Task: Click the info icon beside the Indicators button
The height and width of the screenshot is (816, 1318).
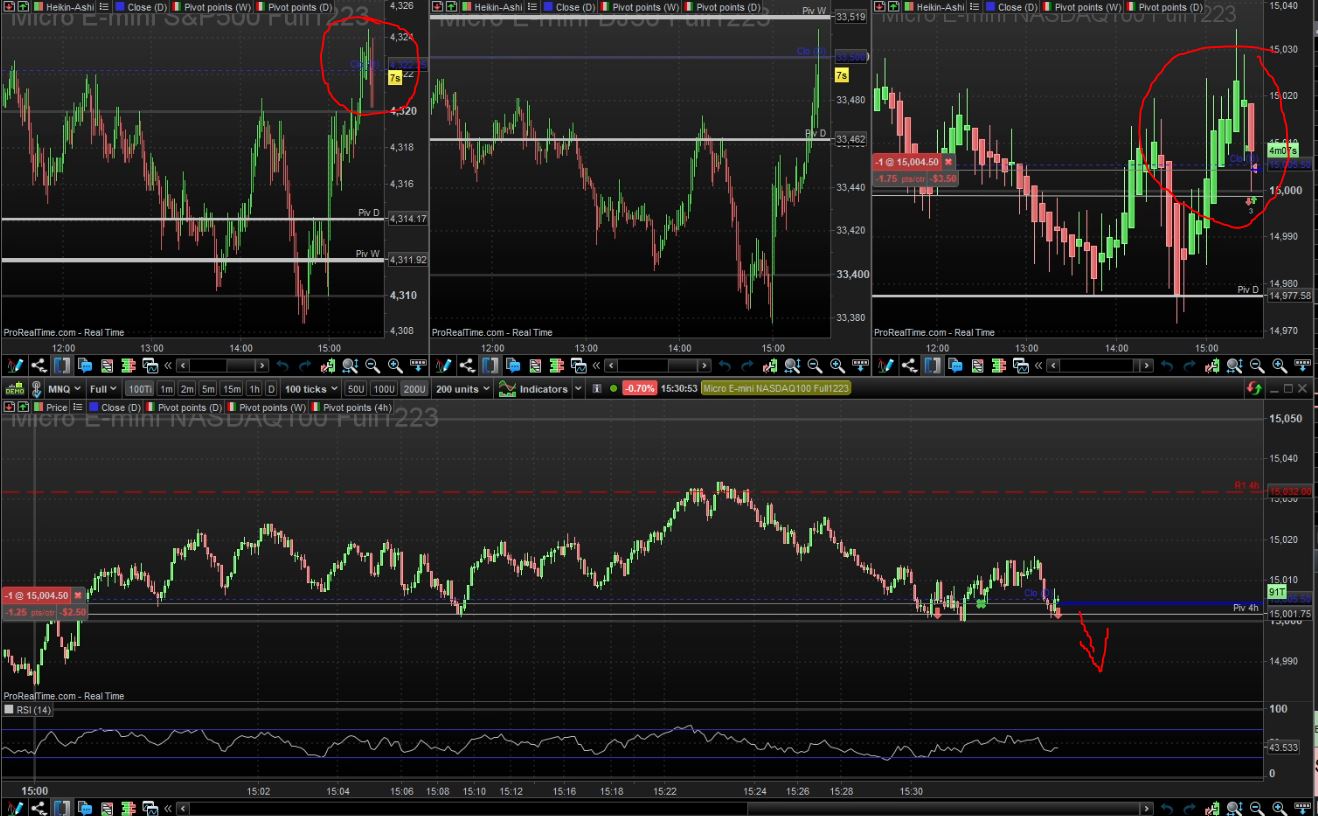Action: (x=597, y=389)
